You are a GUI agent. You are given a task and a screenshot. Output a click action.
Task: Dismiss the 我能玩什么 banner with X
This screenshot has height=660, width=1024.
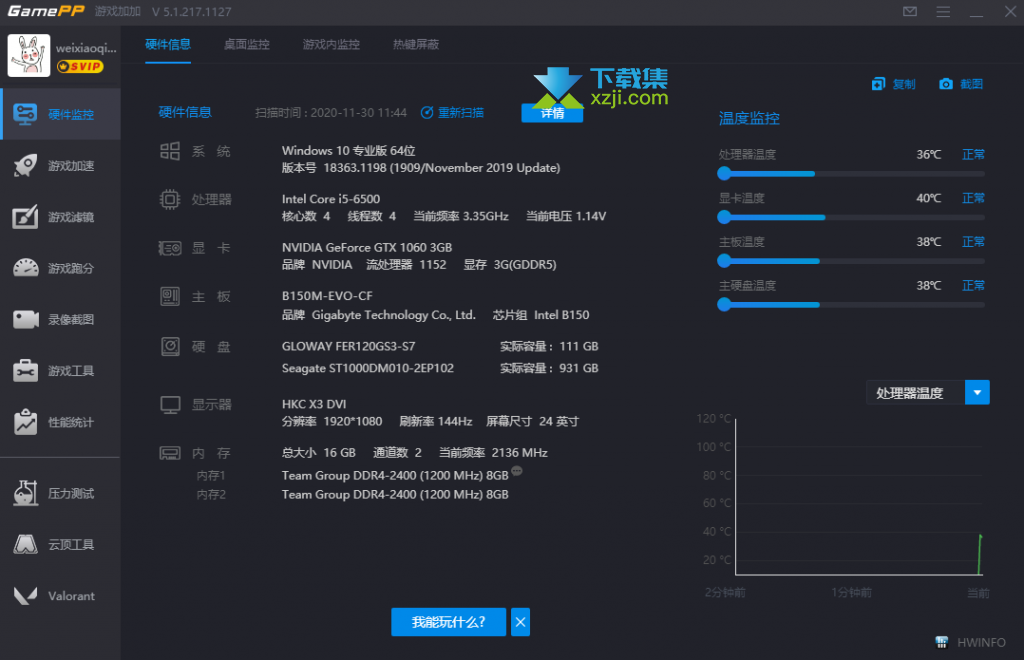520,622
